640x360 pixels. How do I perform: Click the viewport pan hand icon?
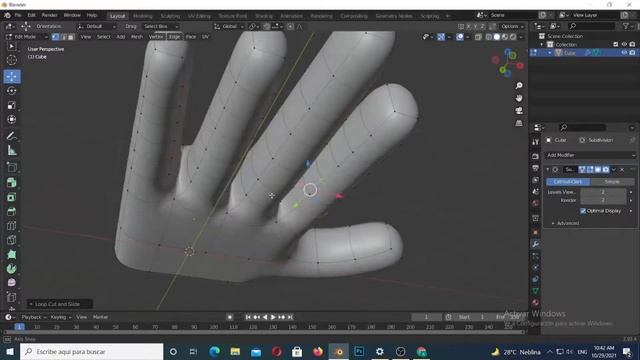[x=519, y=98]
